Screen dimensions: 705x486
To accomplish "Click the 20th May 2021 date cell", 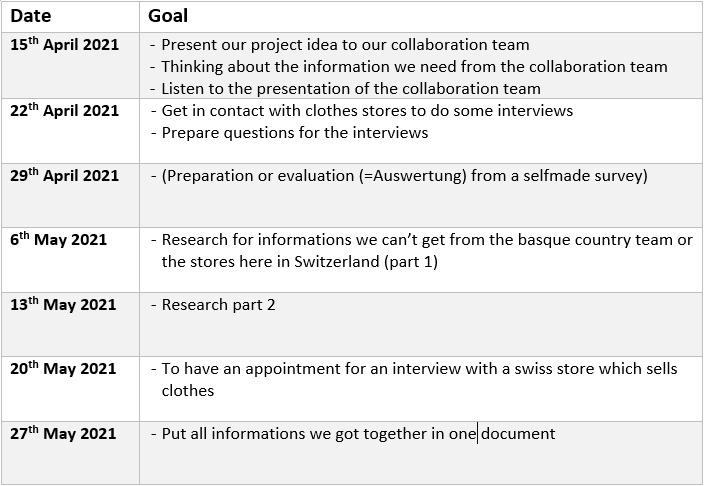I will 64,369.
